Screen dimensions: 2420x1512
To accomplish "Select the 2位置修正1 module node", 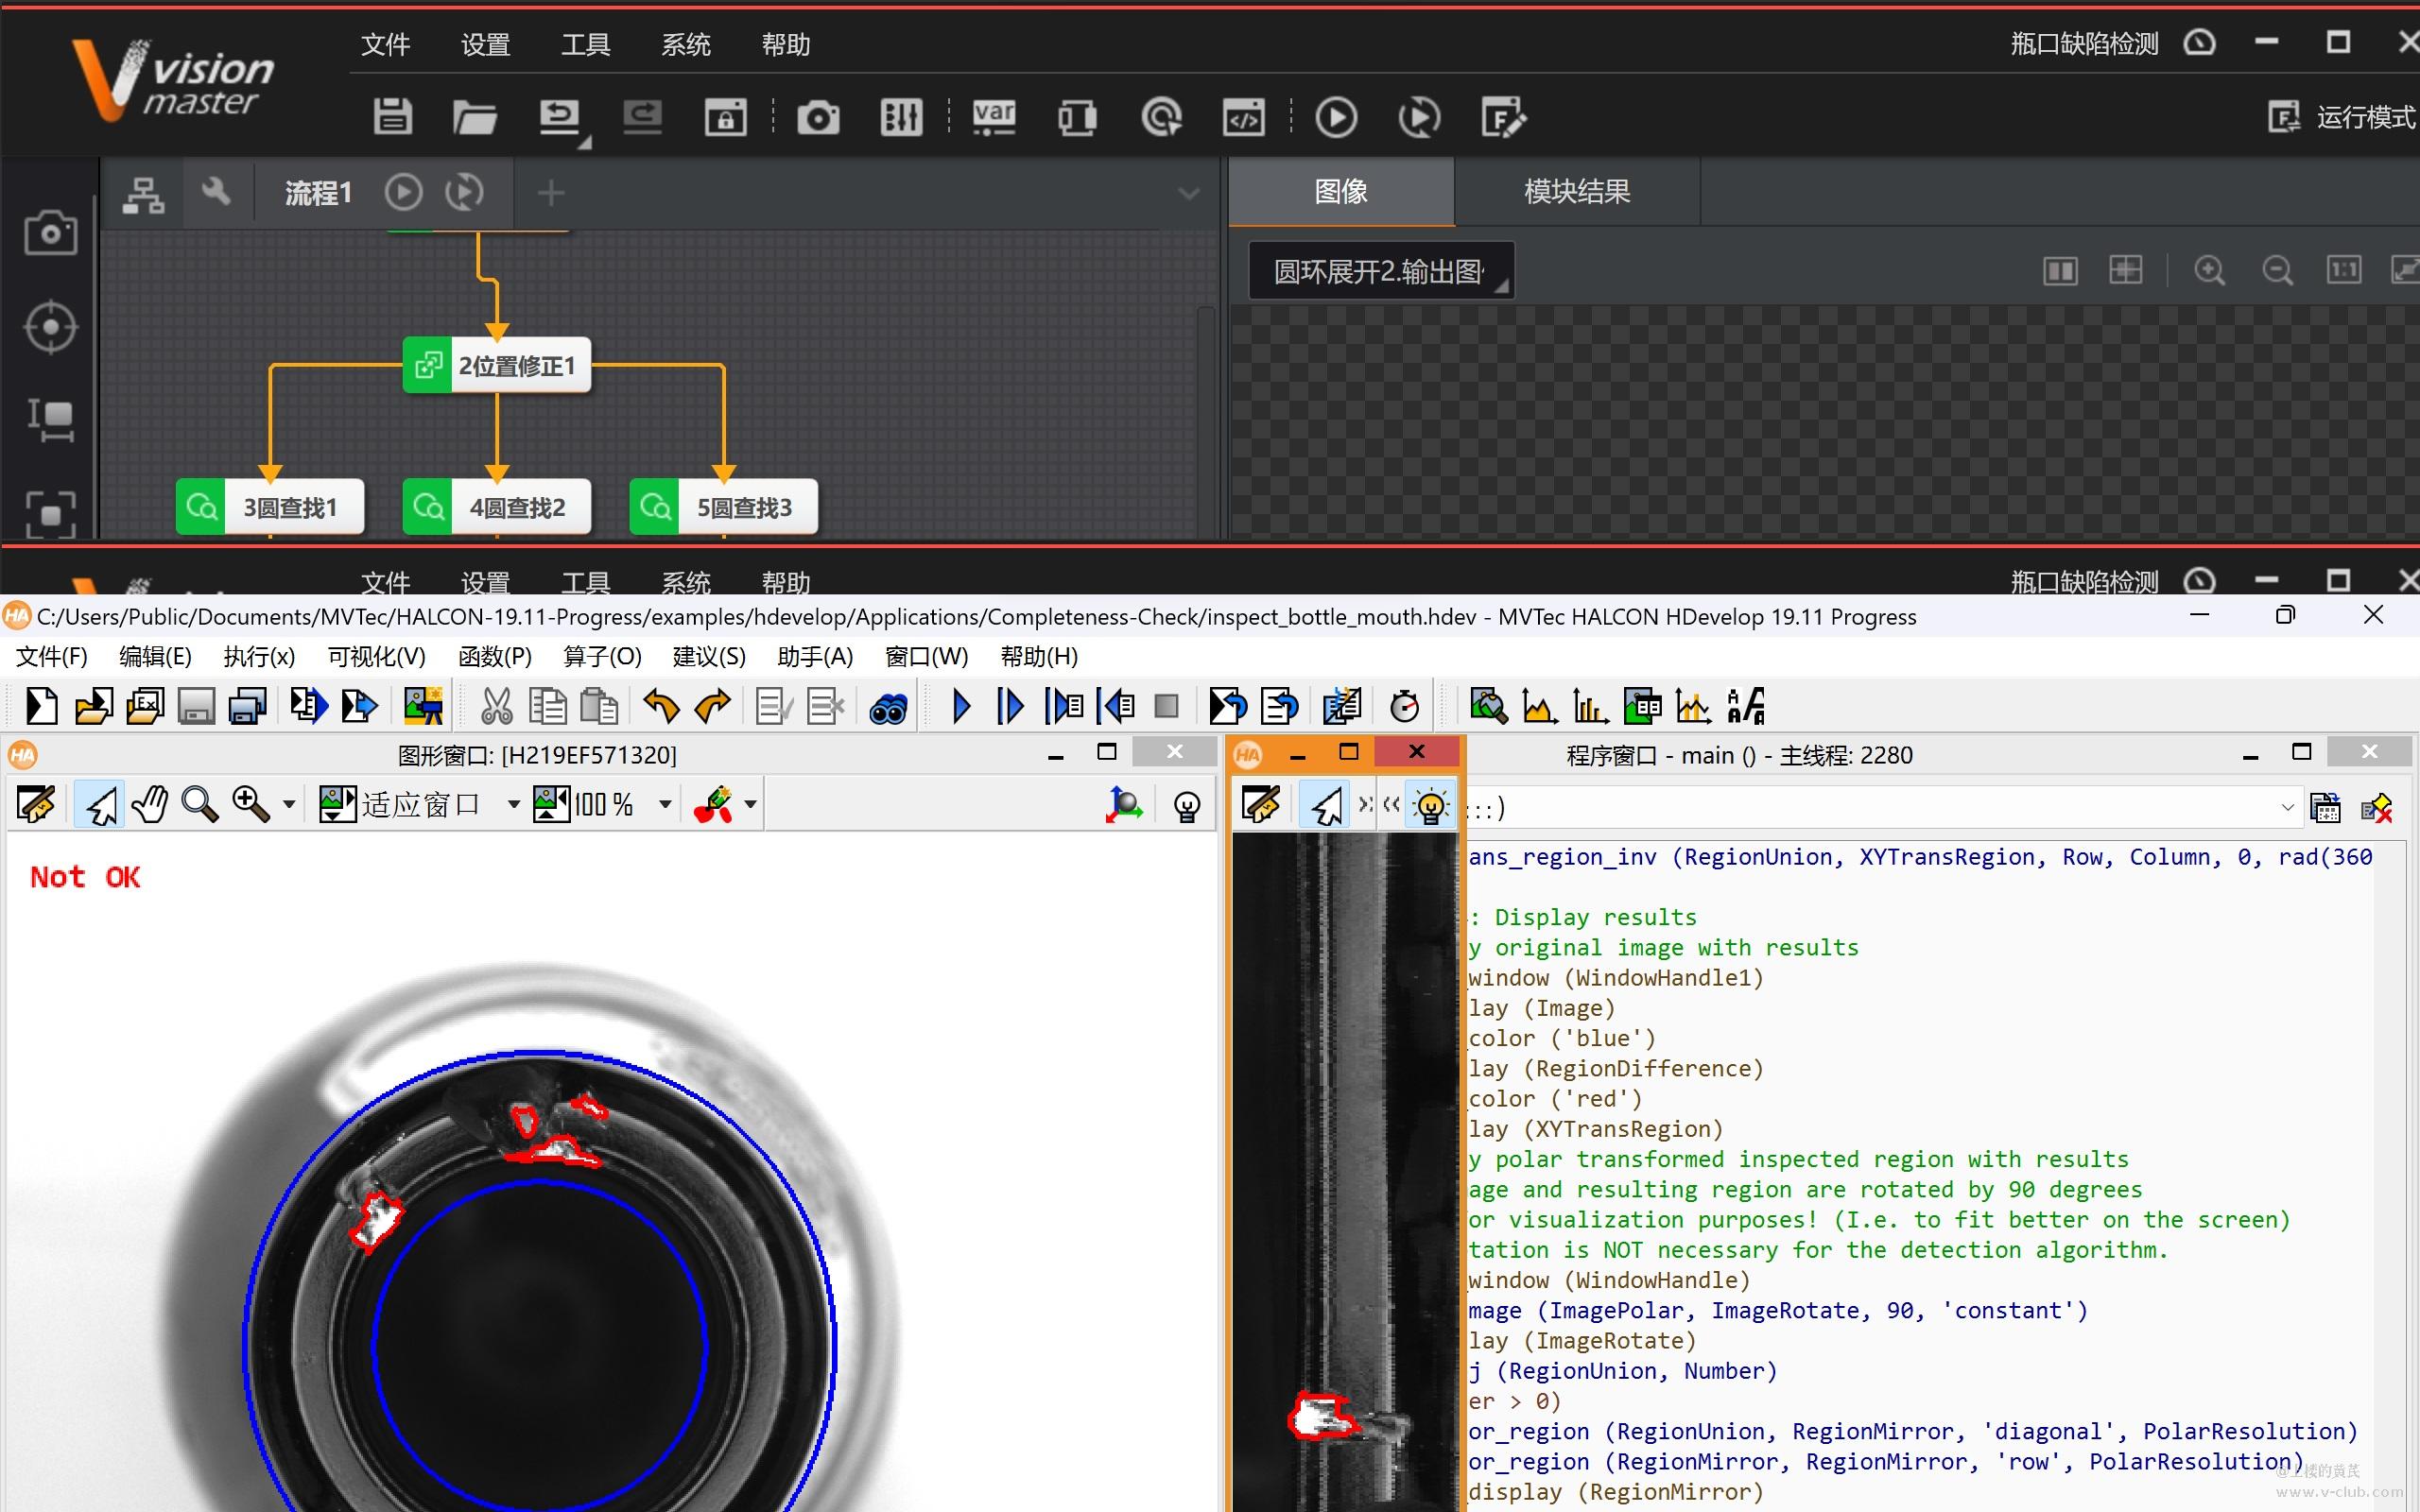I will [x=497, y=365].
